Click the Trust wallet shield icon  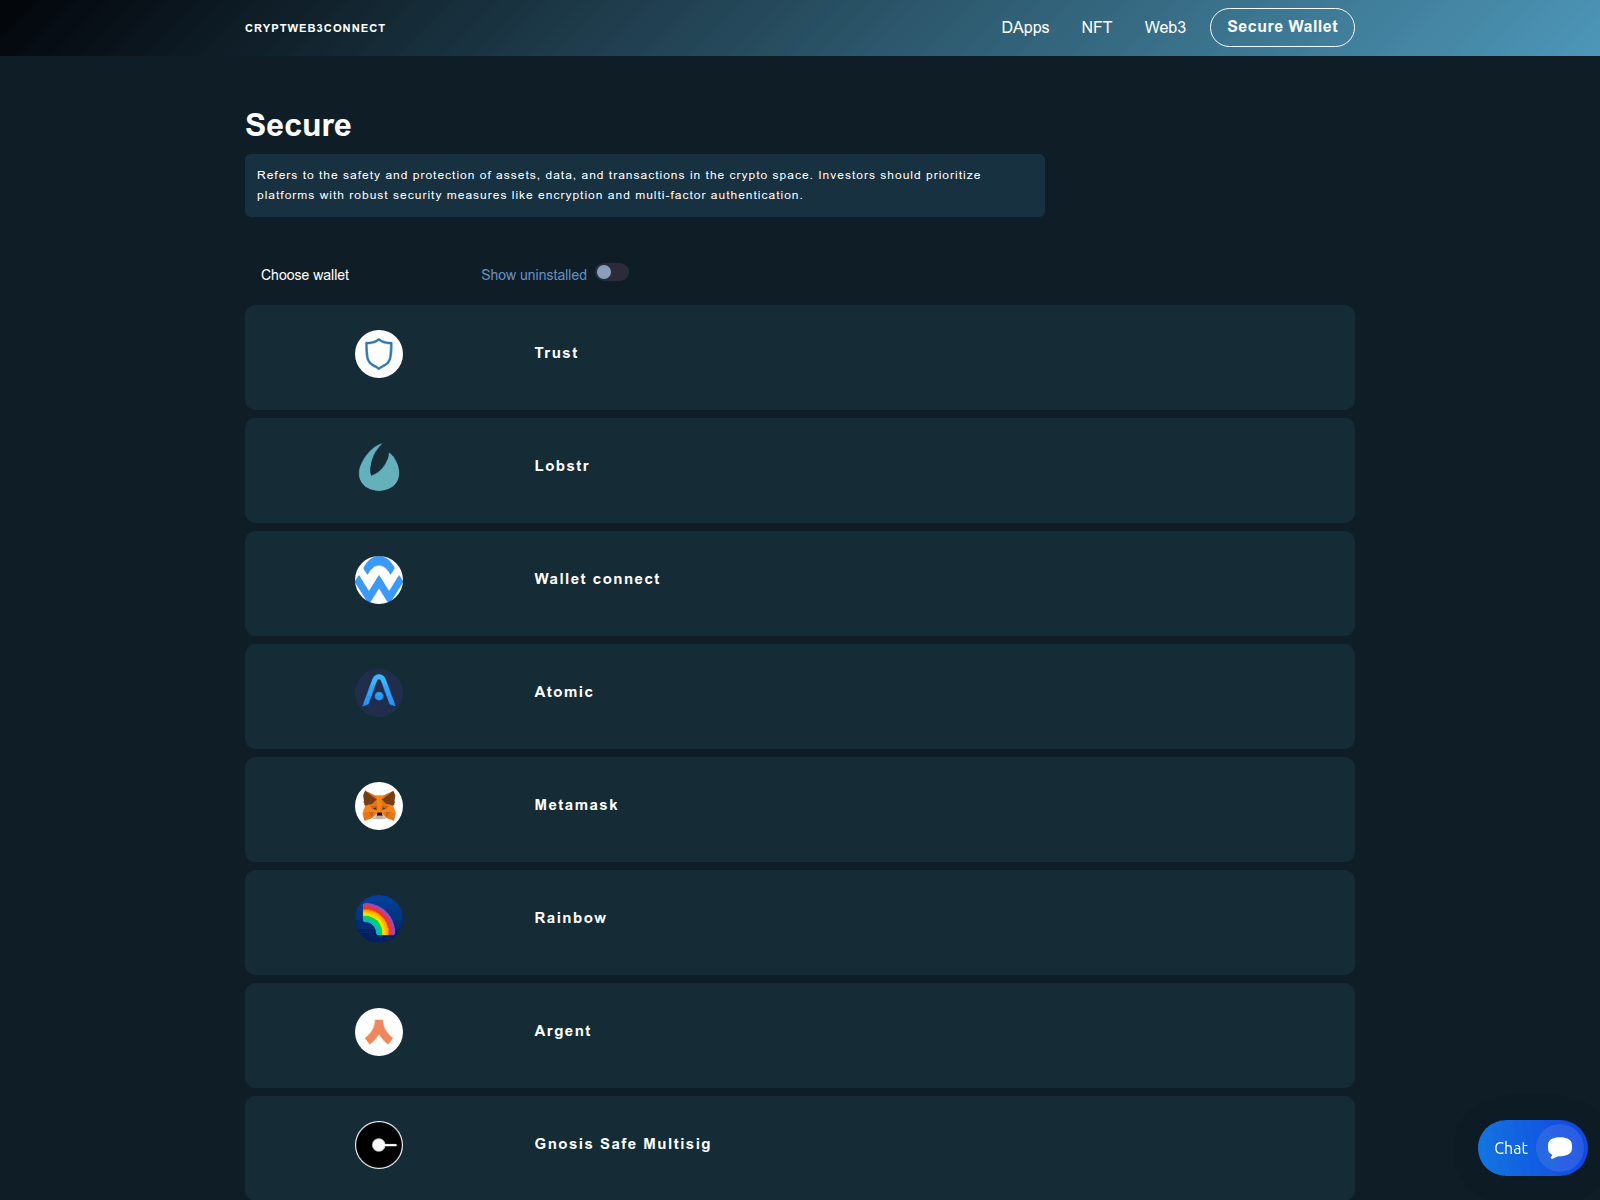[379, 354]
